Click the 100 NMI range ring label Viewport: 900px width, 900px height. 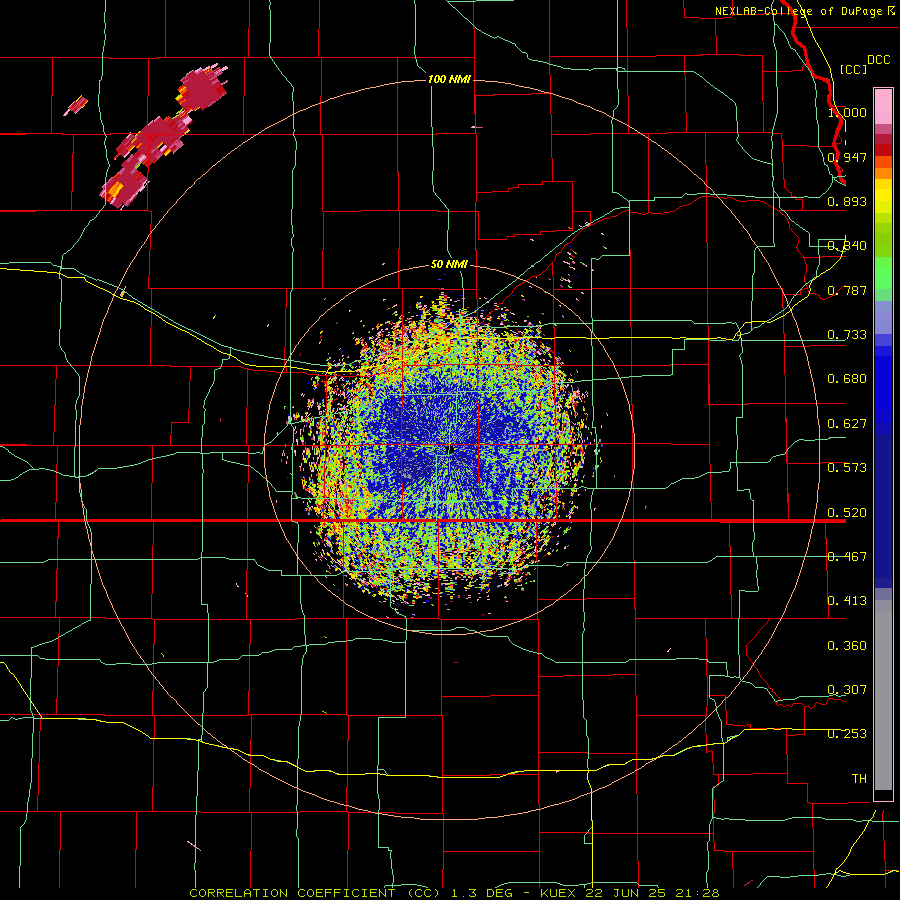(x=449, y=79)
